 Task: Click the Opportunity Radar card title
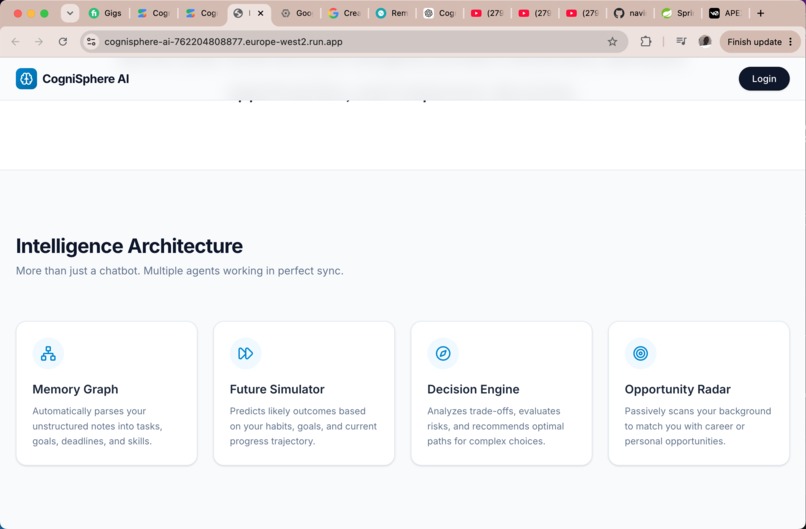click(677, 389)
